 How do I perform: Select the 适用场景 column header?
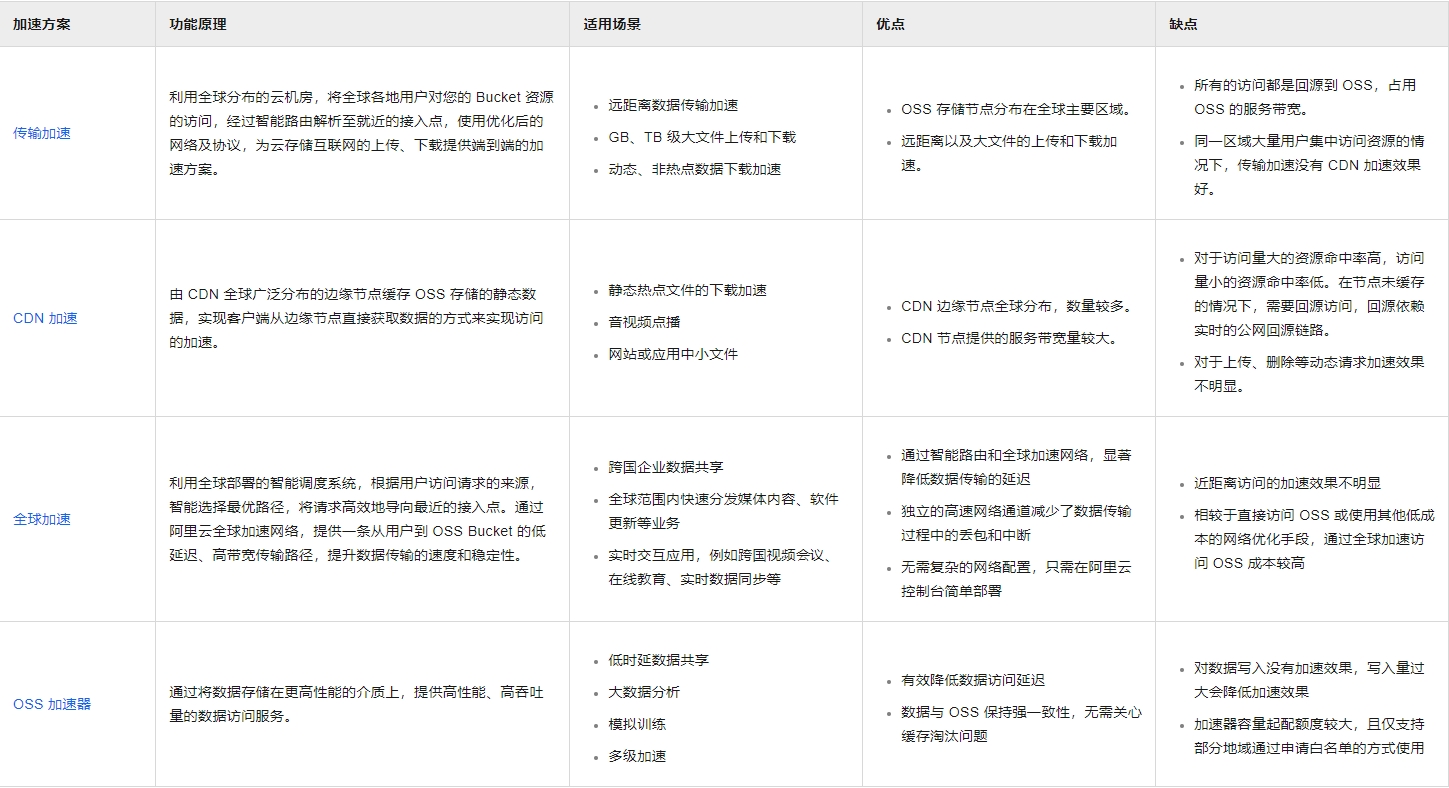pos(612,24)
